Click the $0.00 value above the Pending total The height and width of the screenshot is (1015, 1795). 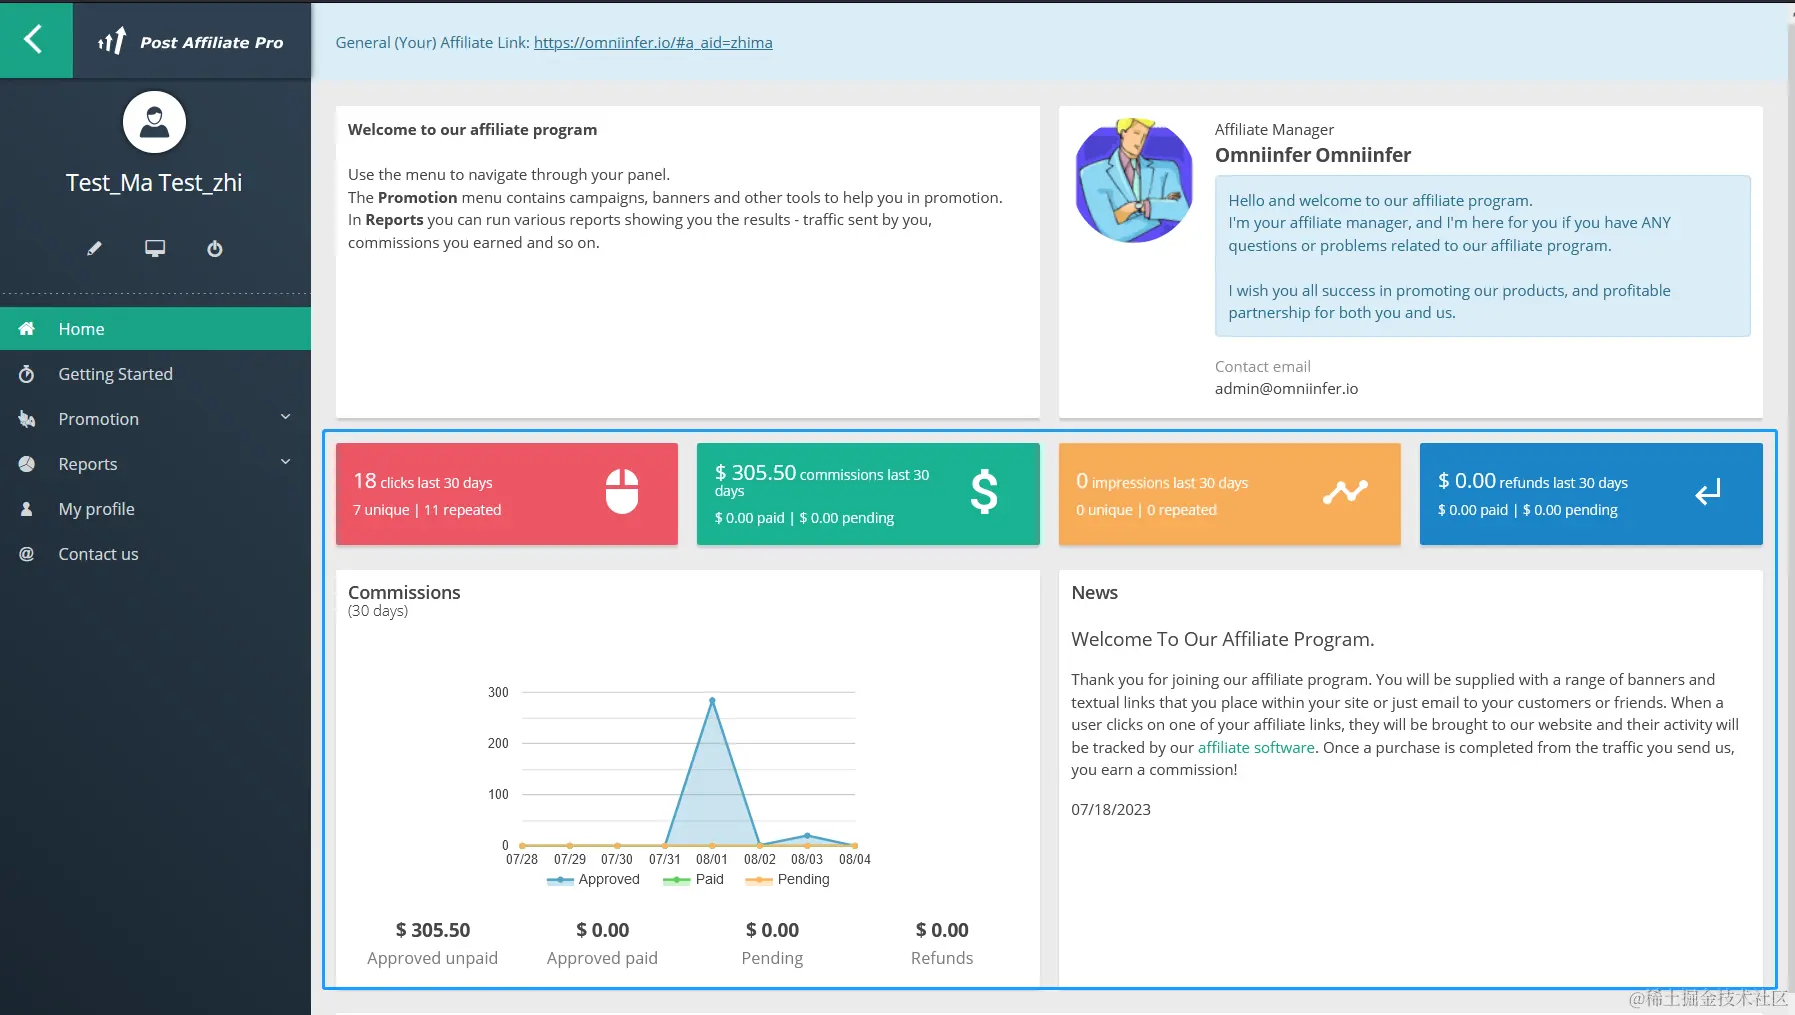(x=772, y=930)
